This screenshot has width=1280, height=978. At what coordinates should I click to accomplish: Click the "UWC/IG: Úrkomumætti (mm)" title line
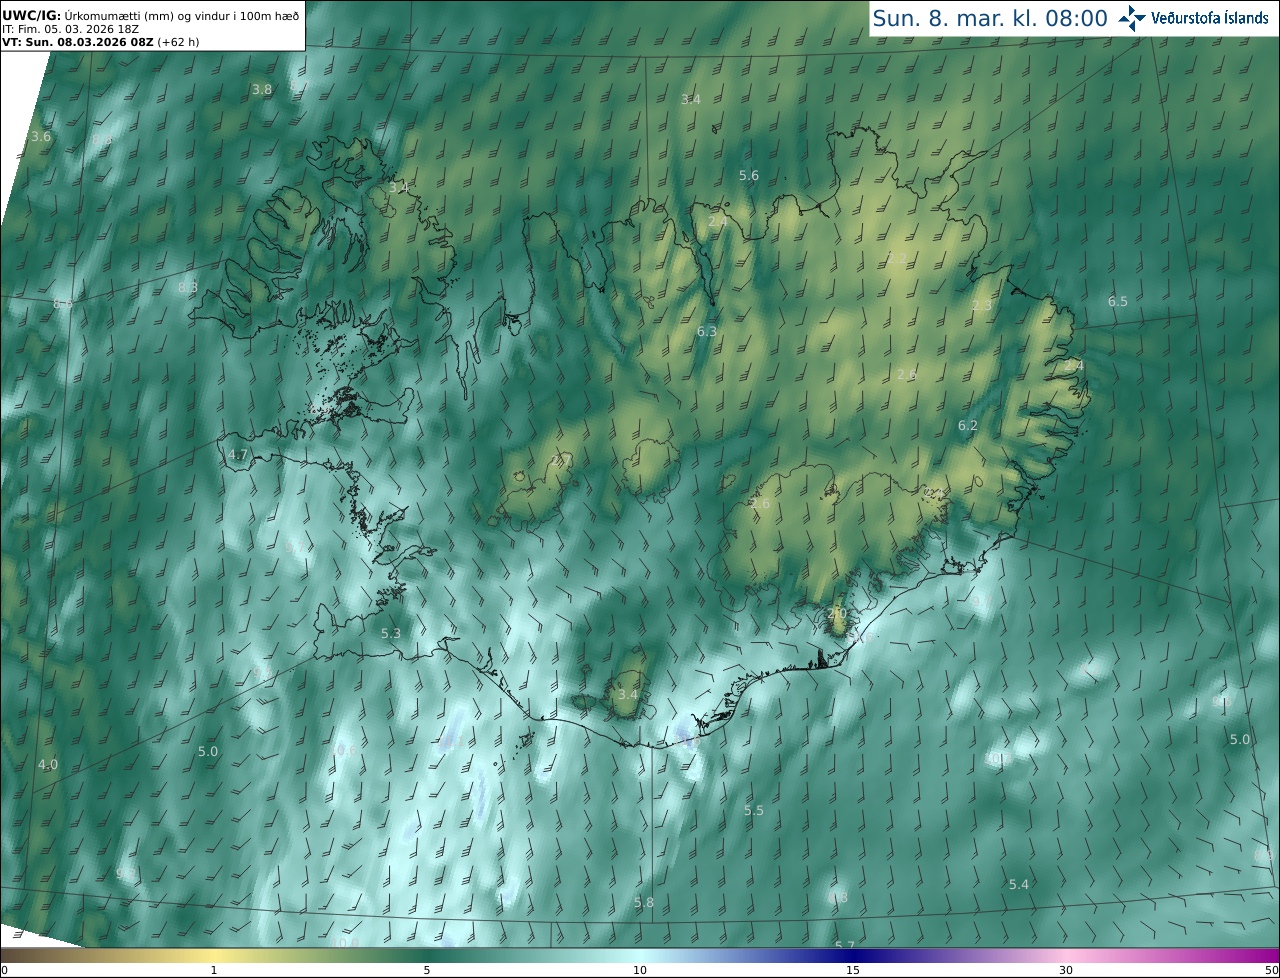tap(150, 16)
